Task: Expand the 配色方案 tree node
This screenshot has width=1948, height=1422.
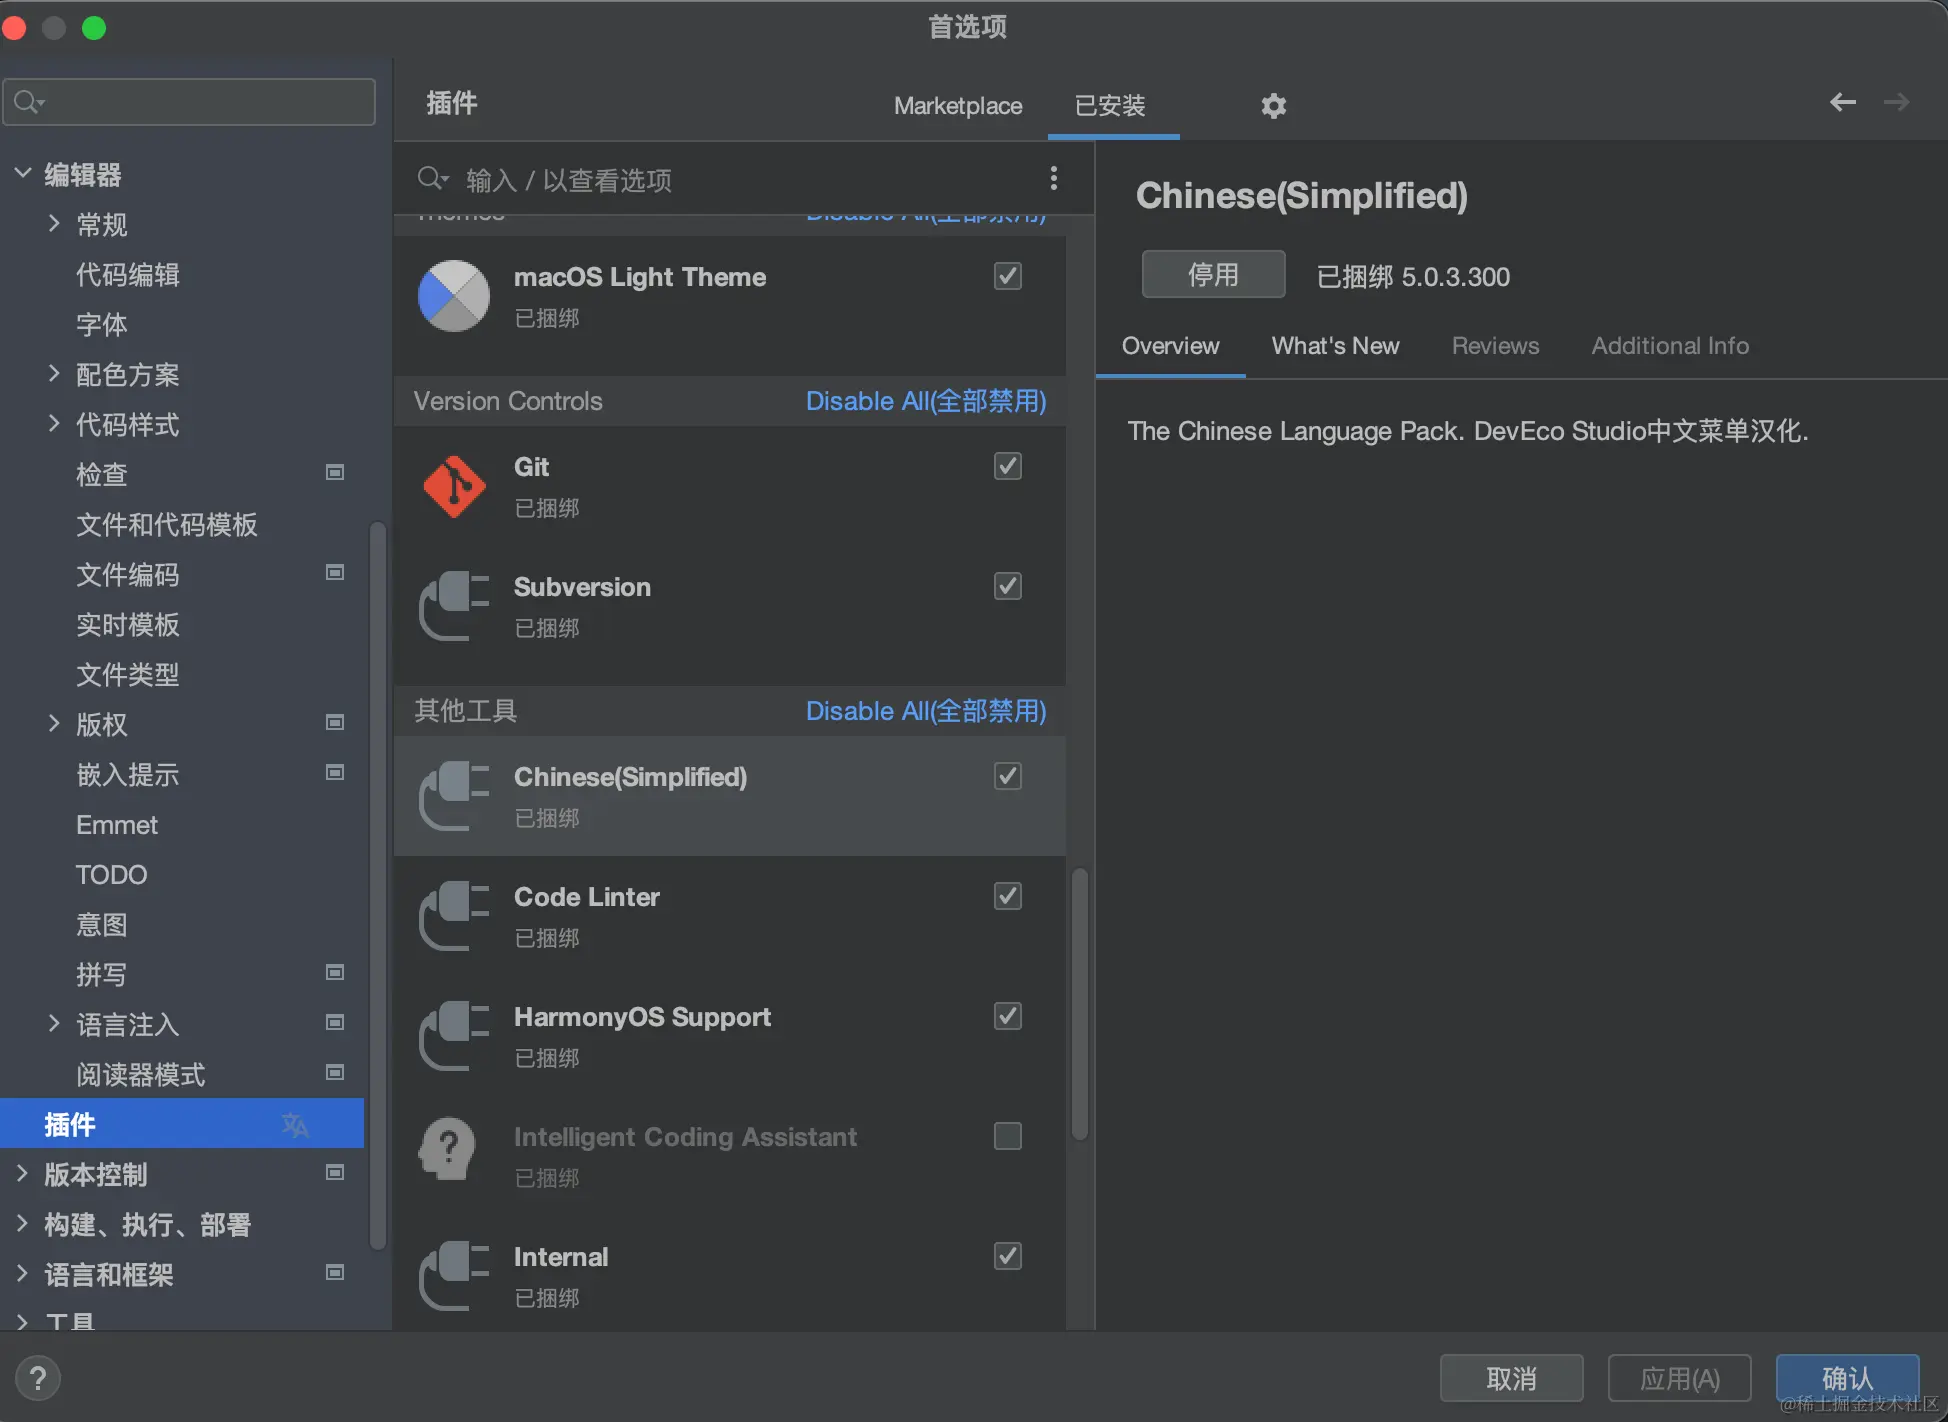Action: [x=54, y=374]
